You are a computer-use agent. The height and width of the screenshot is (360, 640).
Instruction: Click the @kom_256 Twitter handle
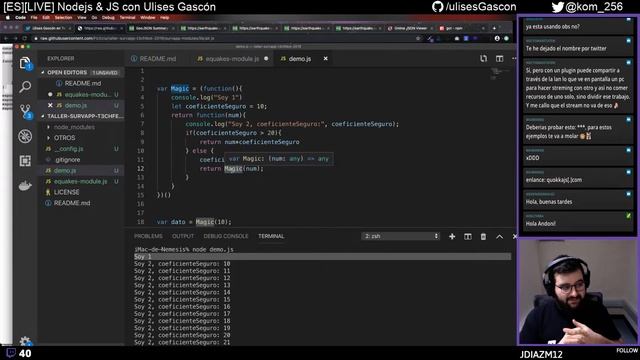594,7
